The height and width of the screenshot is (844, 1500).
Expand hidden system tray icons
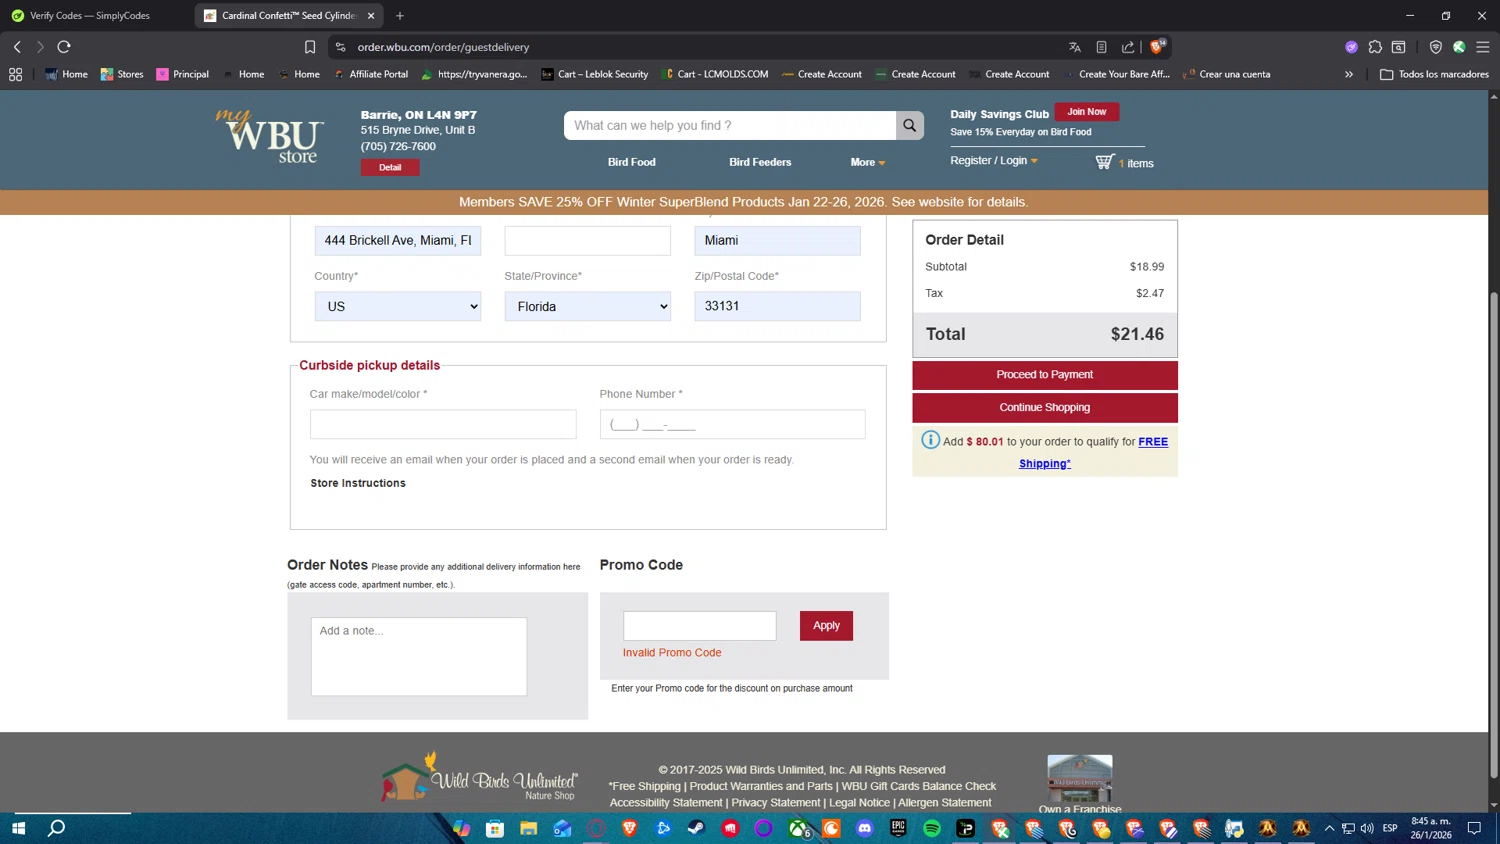pos(1329,828)
